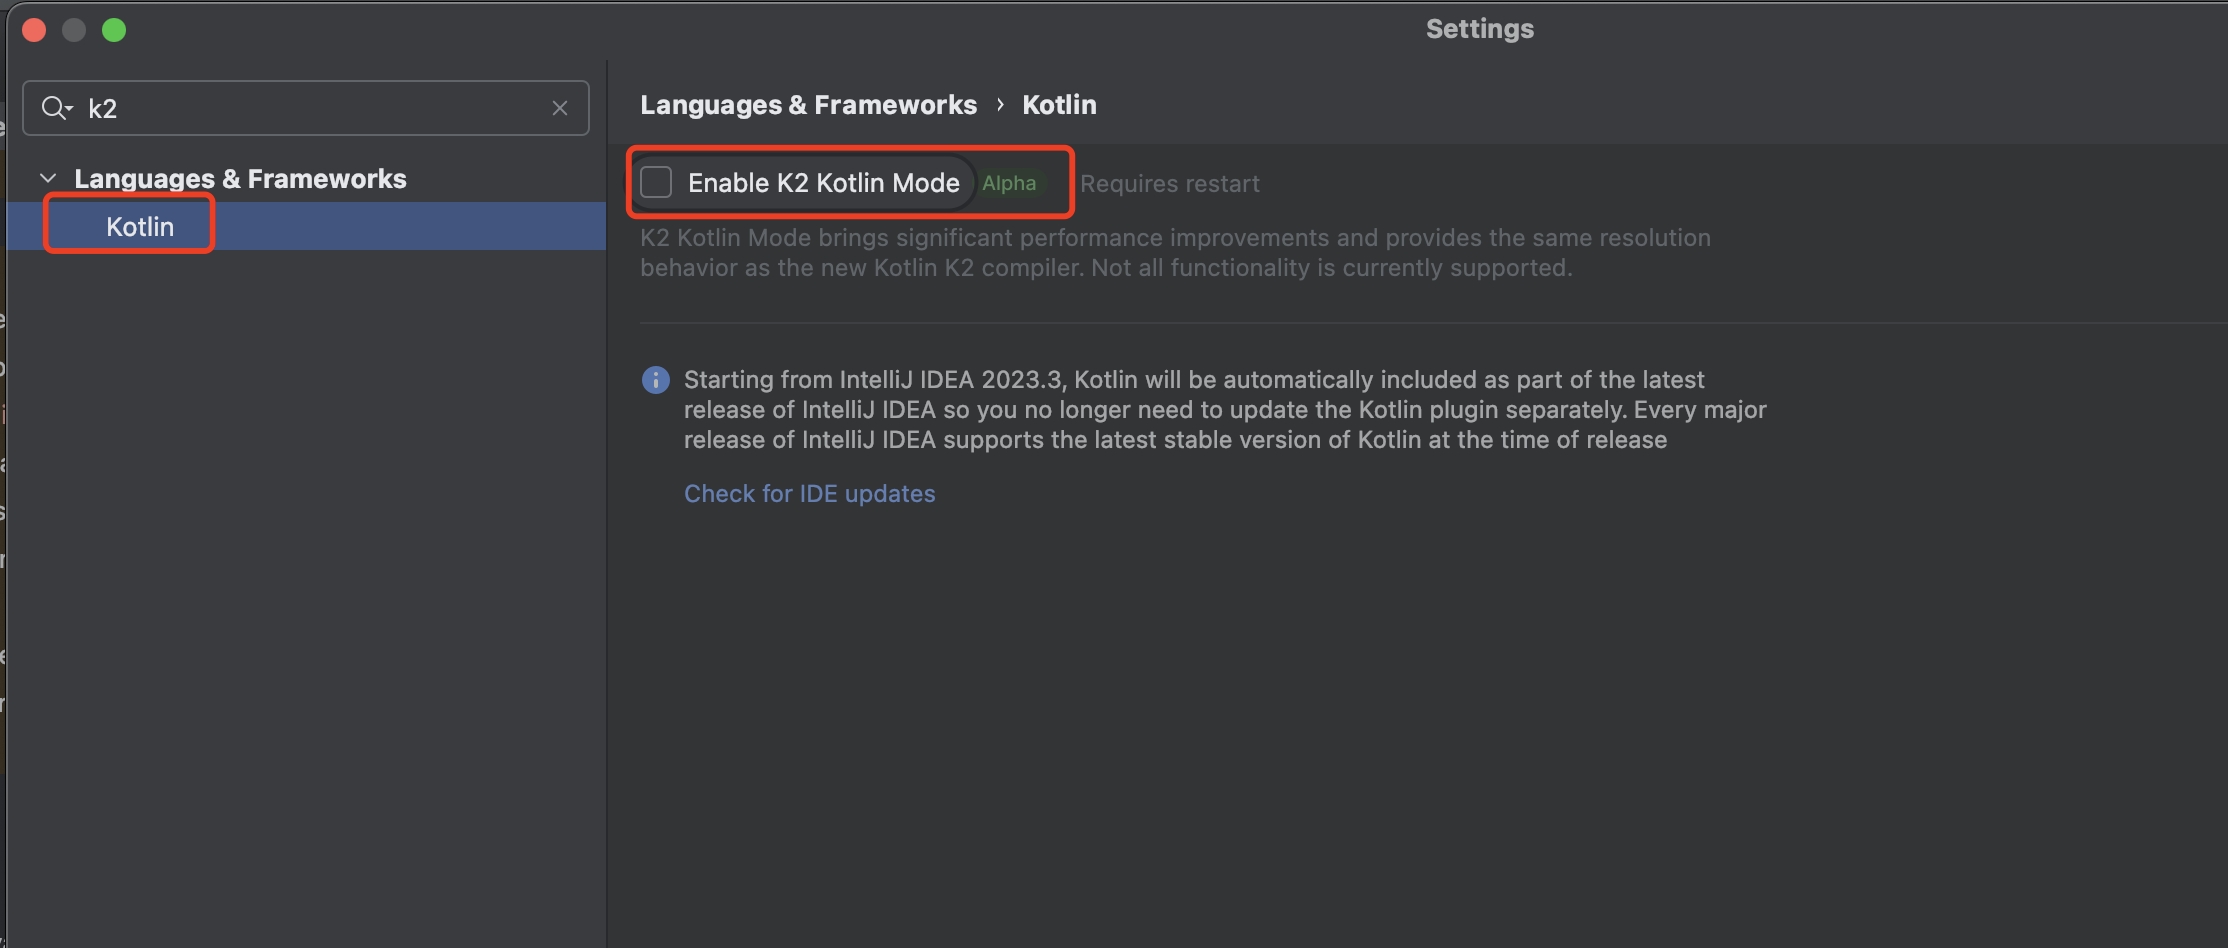Collapse the Languages & Frameworks tree node
Viewport: 2228px width, 948px height.
pos(47,178)
